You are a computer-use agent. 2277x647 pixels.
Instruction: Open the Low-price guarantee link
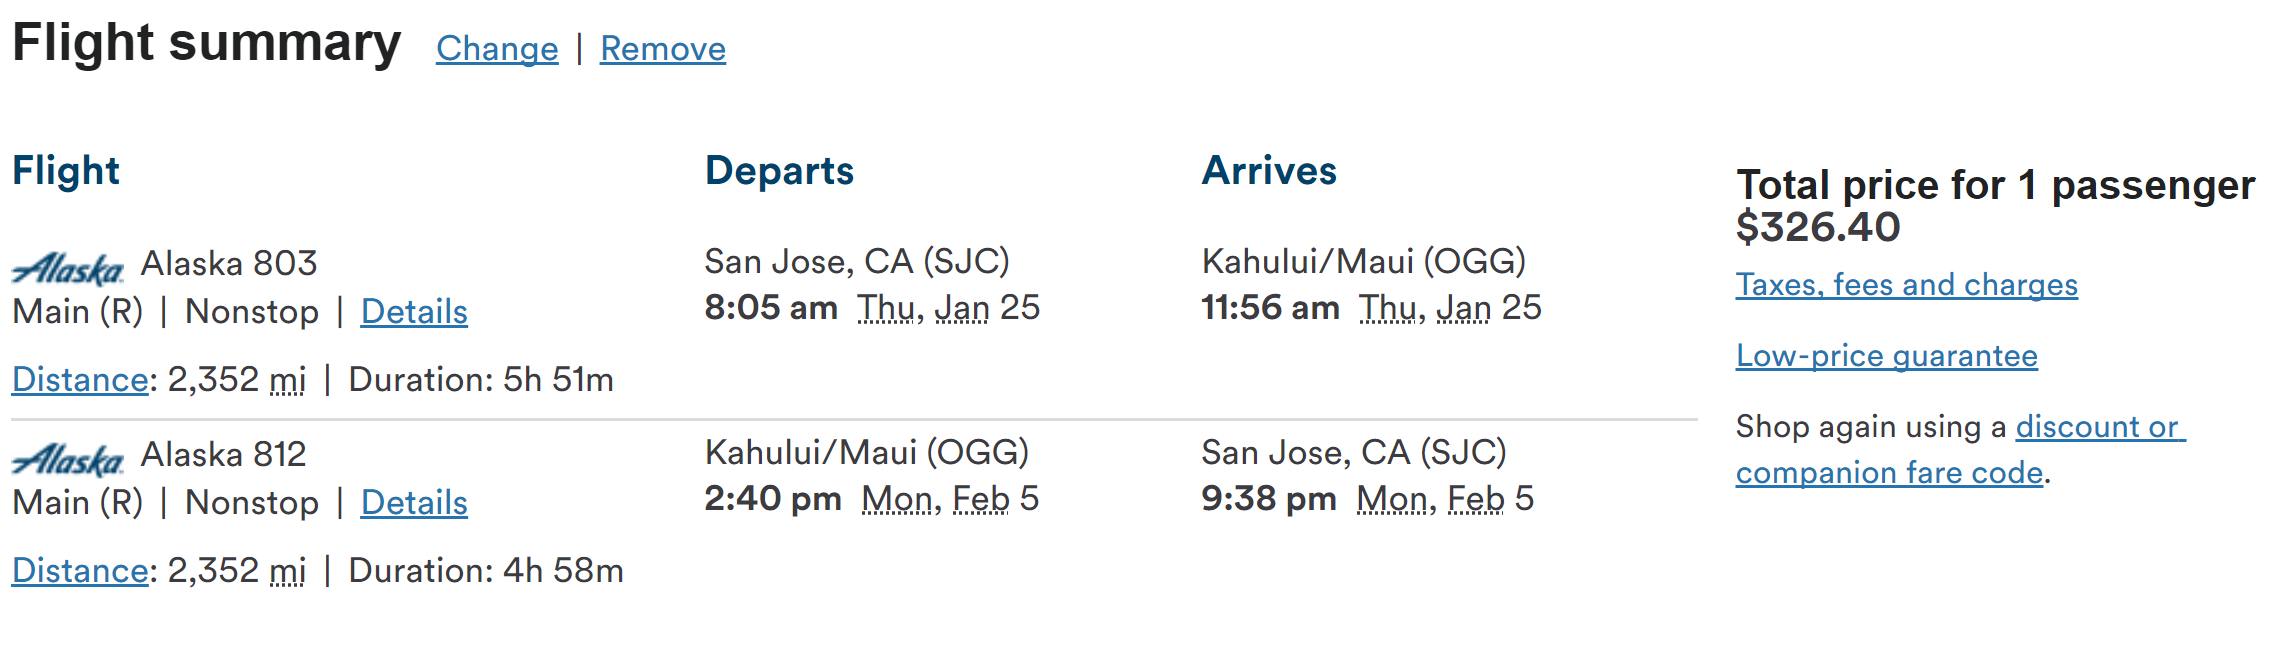(1886, 356)
